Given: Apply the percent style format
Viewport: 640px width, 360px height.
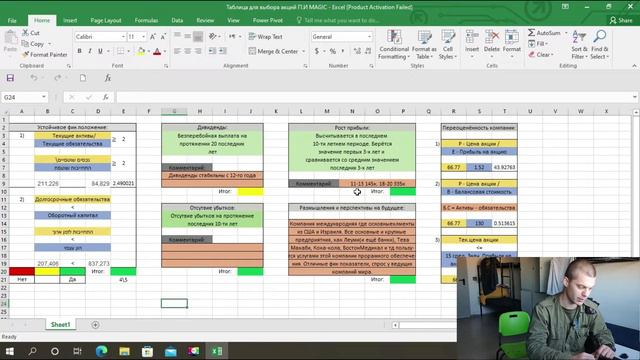Looking at the screenshot, I should point(333,51).
